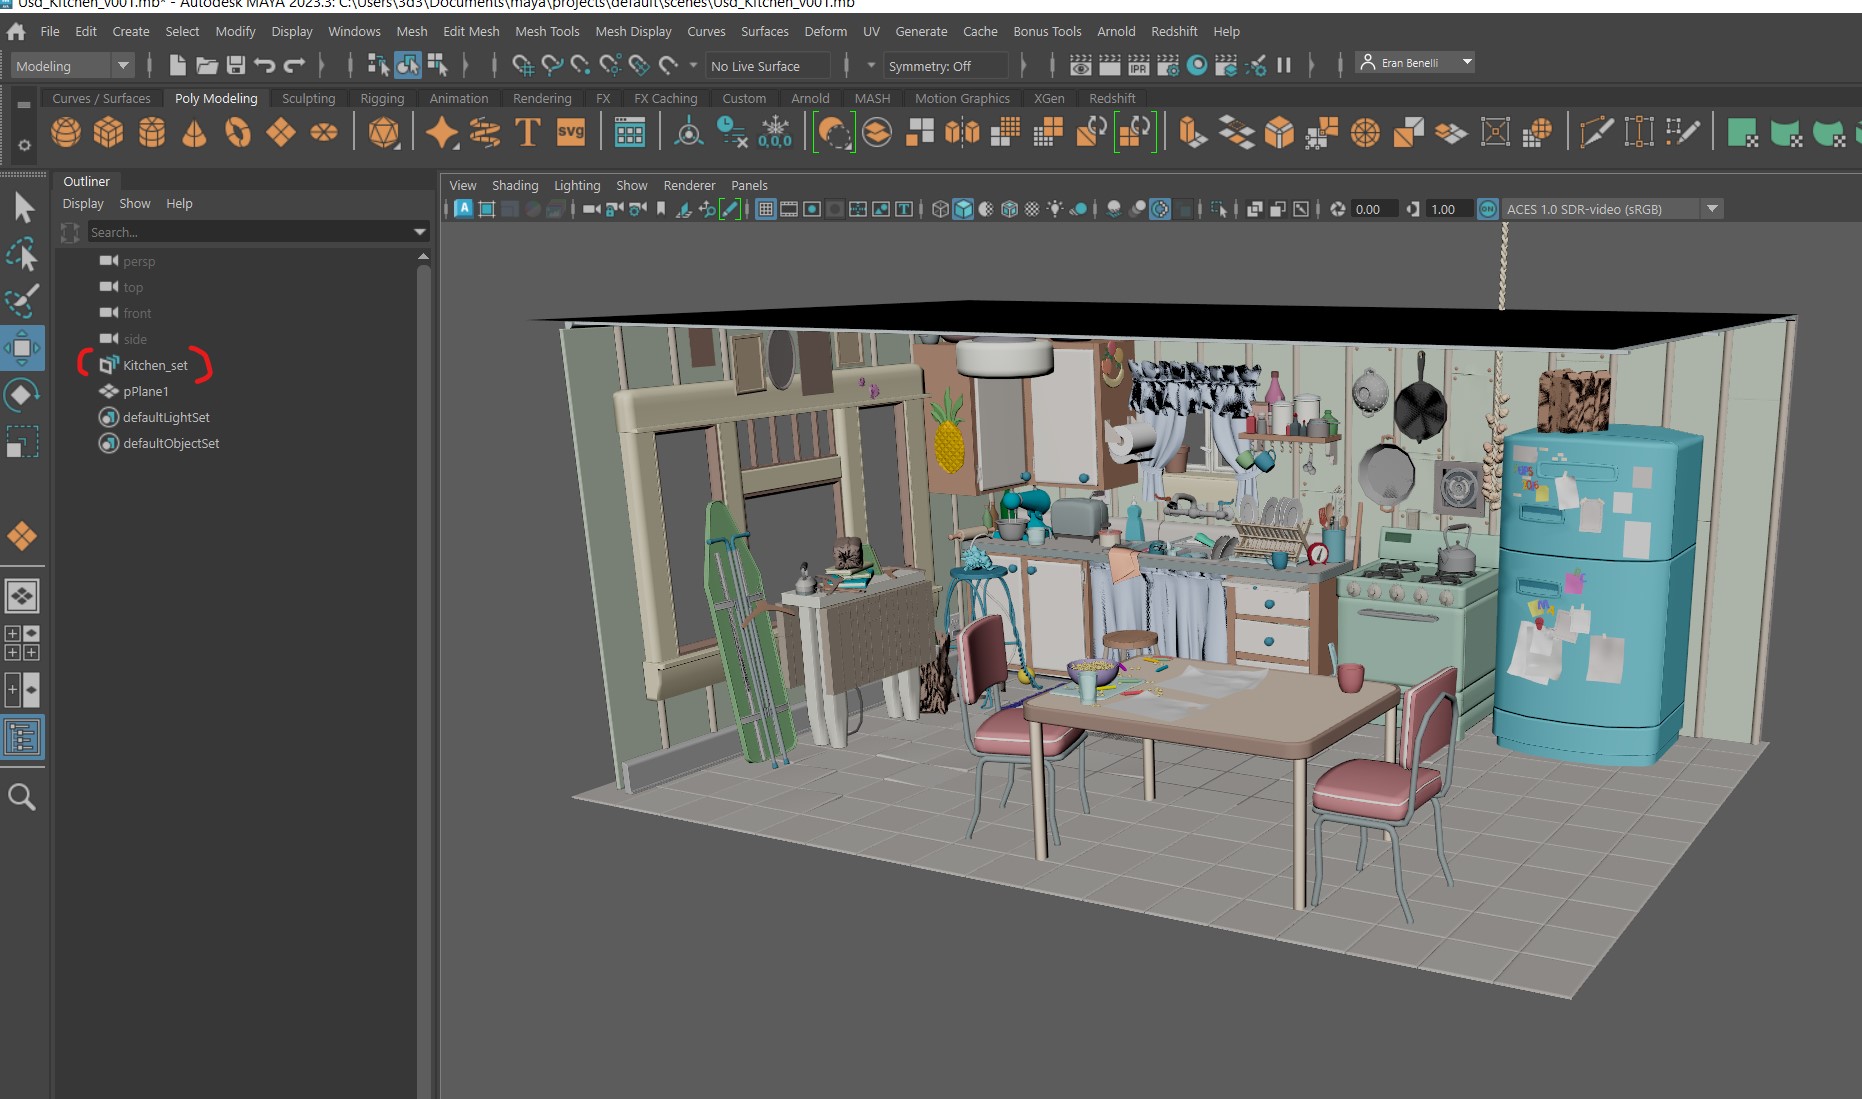Select Kitchen_set in the Outliner
Image resolution: width=1862 pixels, height=1099 pixels.
point(155,365)
